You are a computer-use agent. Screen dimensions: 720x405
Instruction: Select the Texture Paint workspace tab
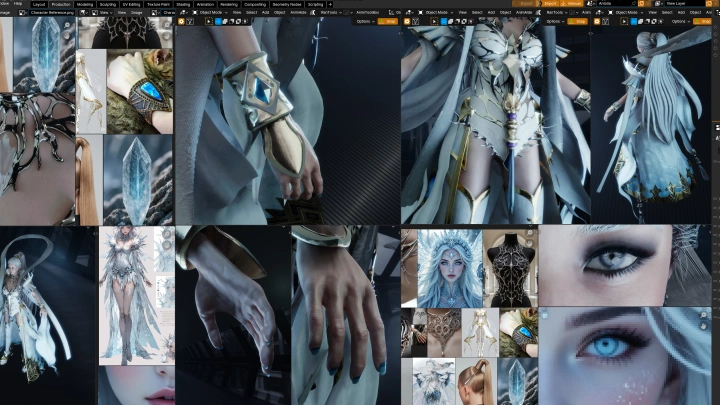[x=158, y=4]
